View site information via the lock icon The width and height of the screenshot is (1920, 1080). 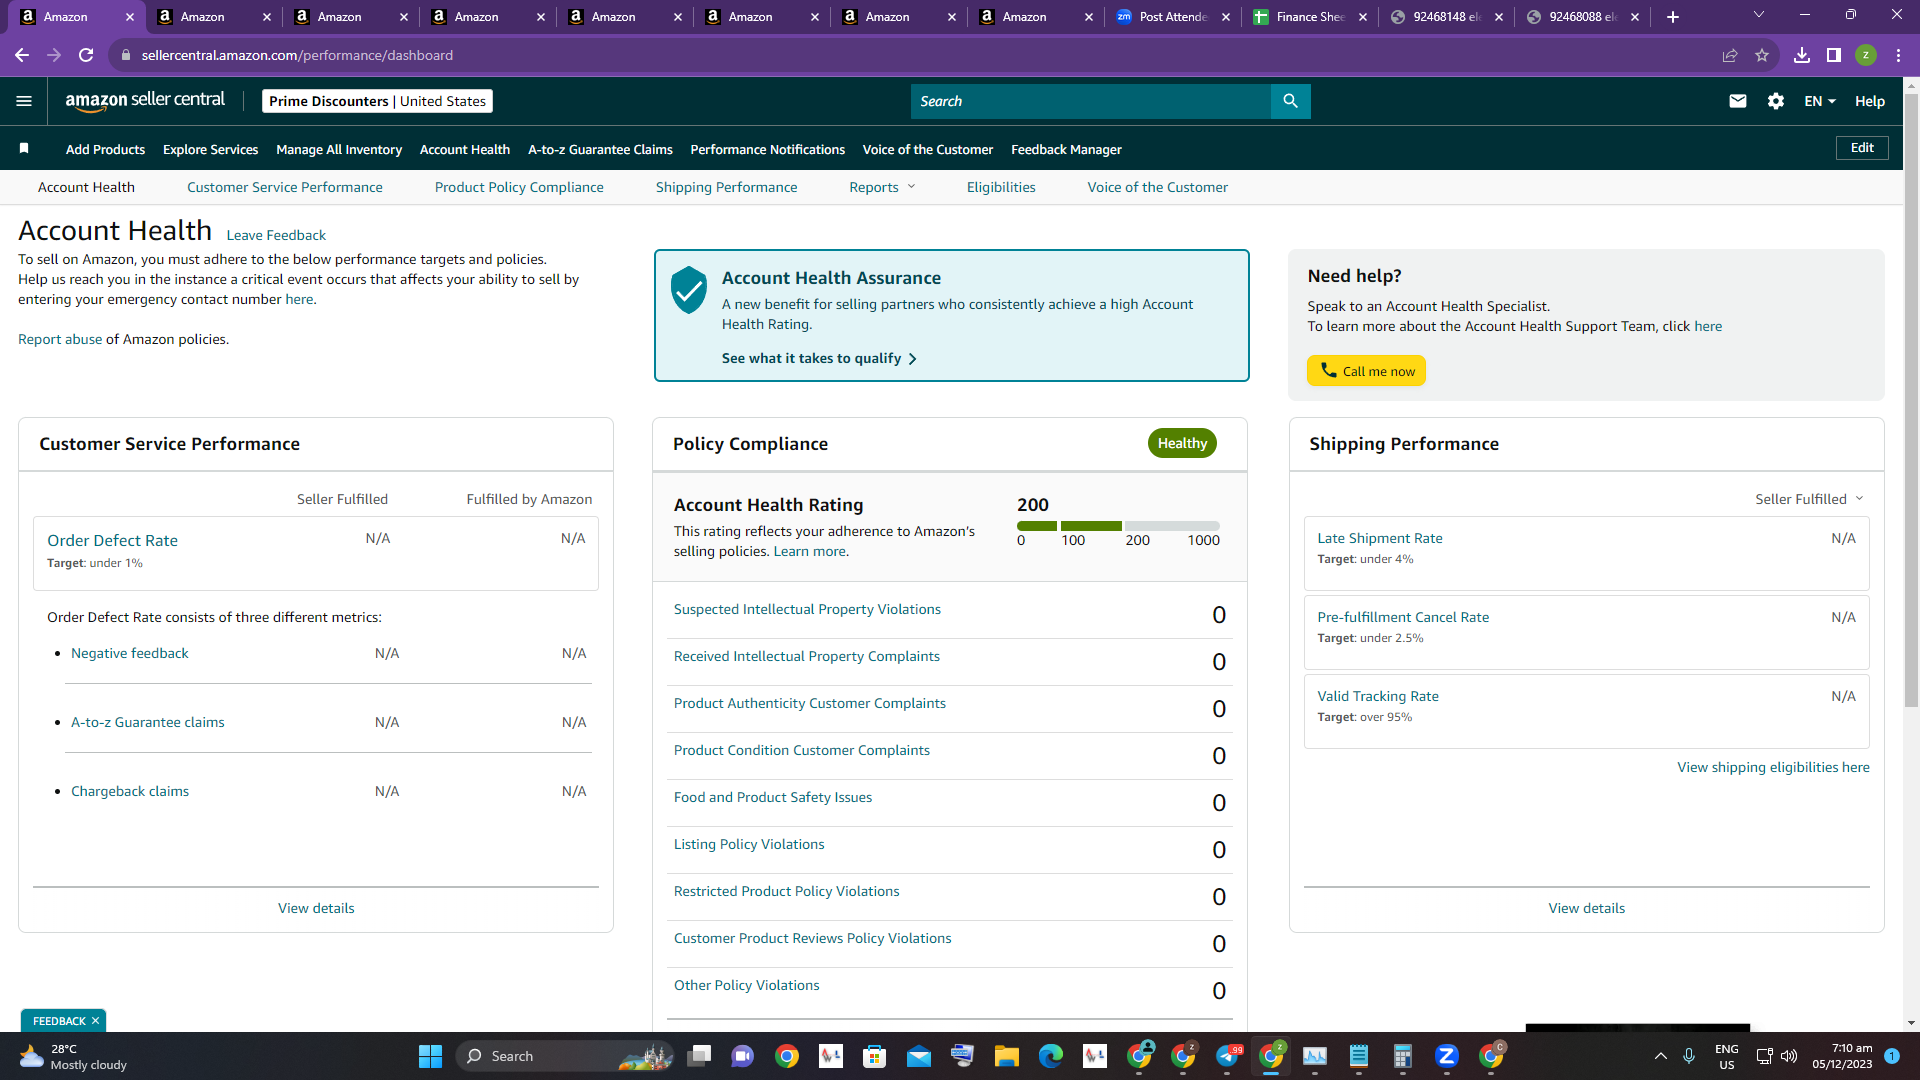click(x=126, y=55)
